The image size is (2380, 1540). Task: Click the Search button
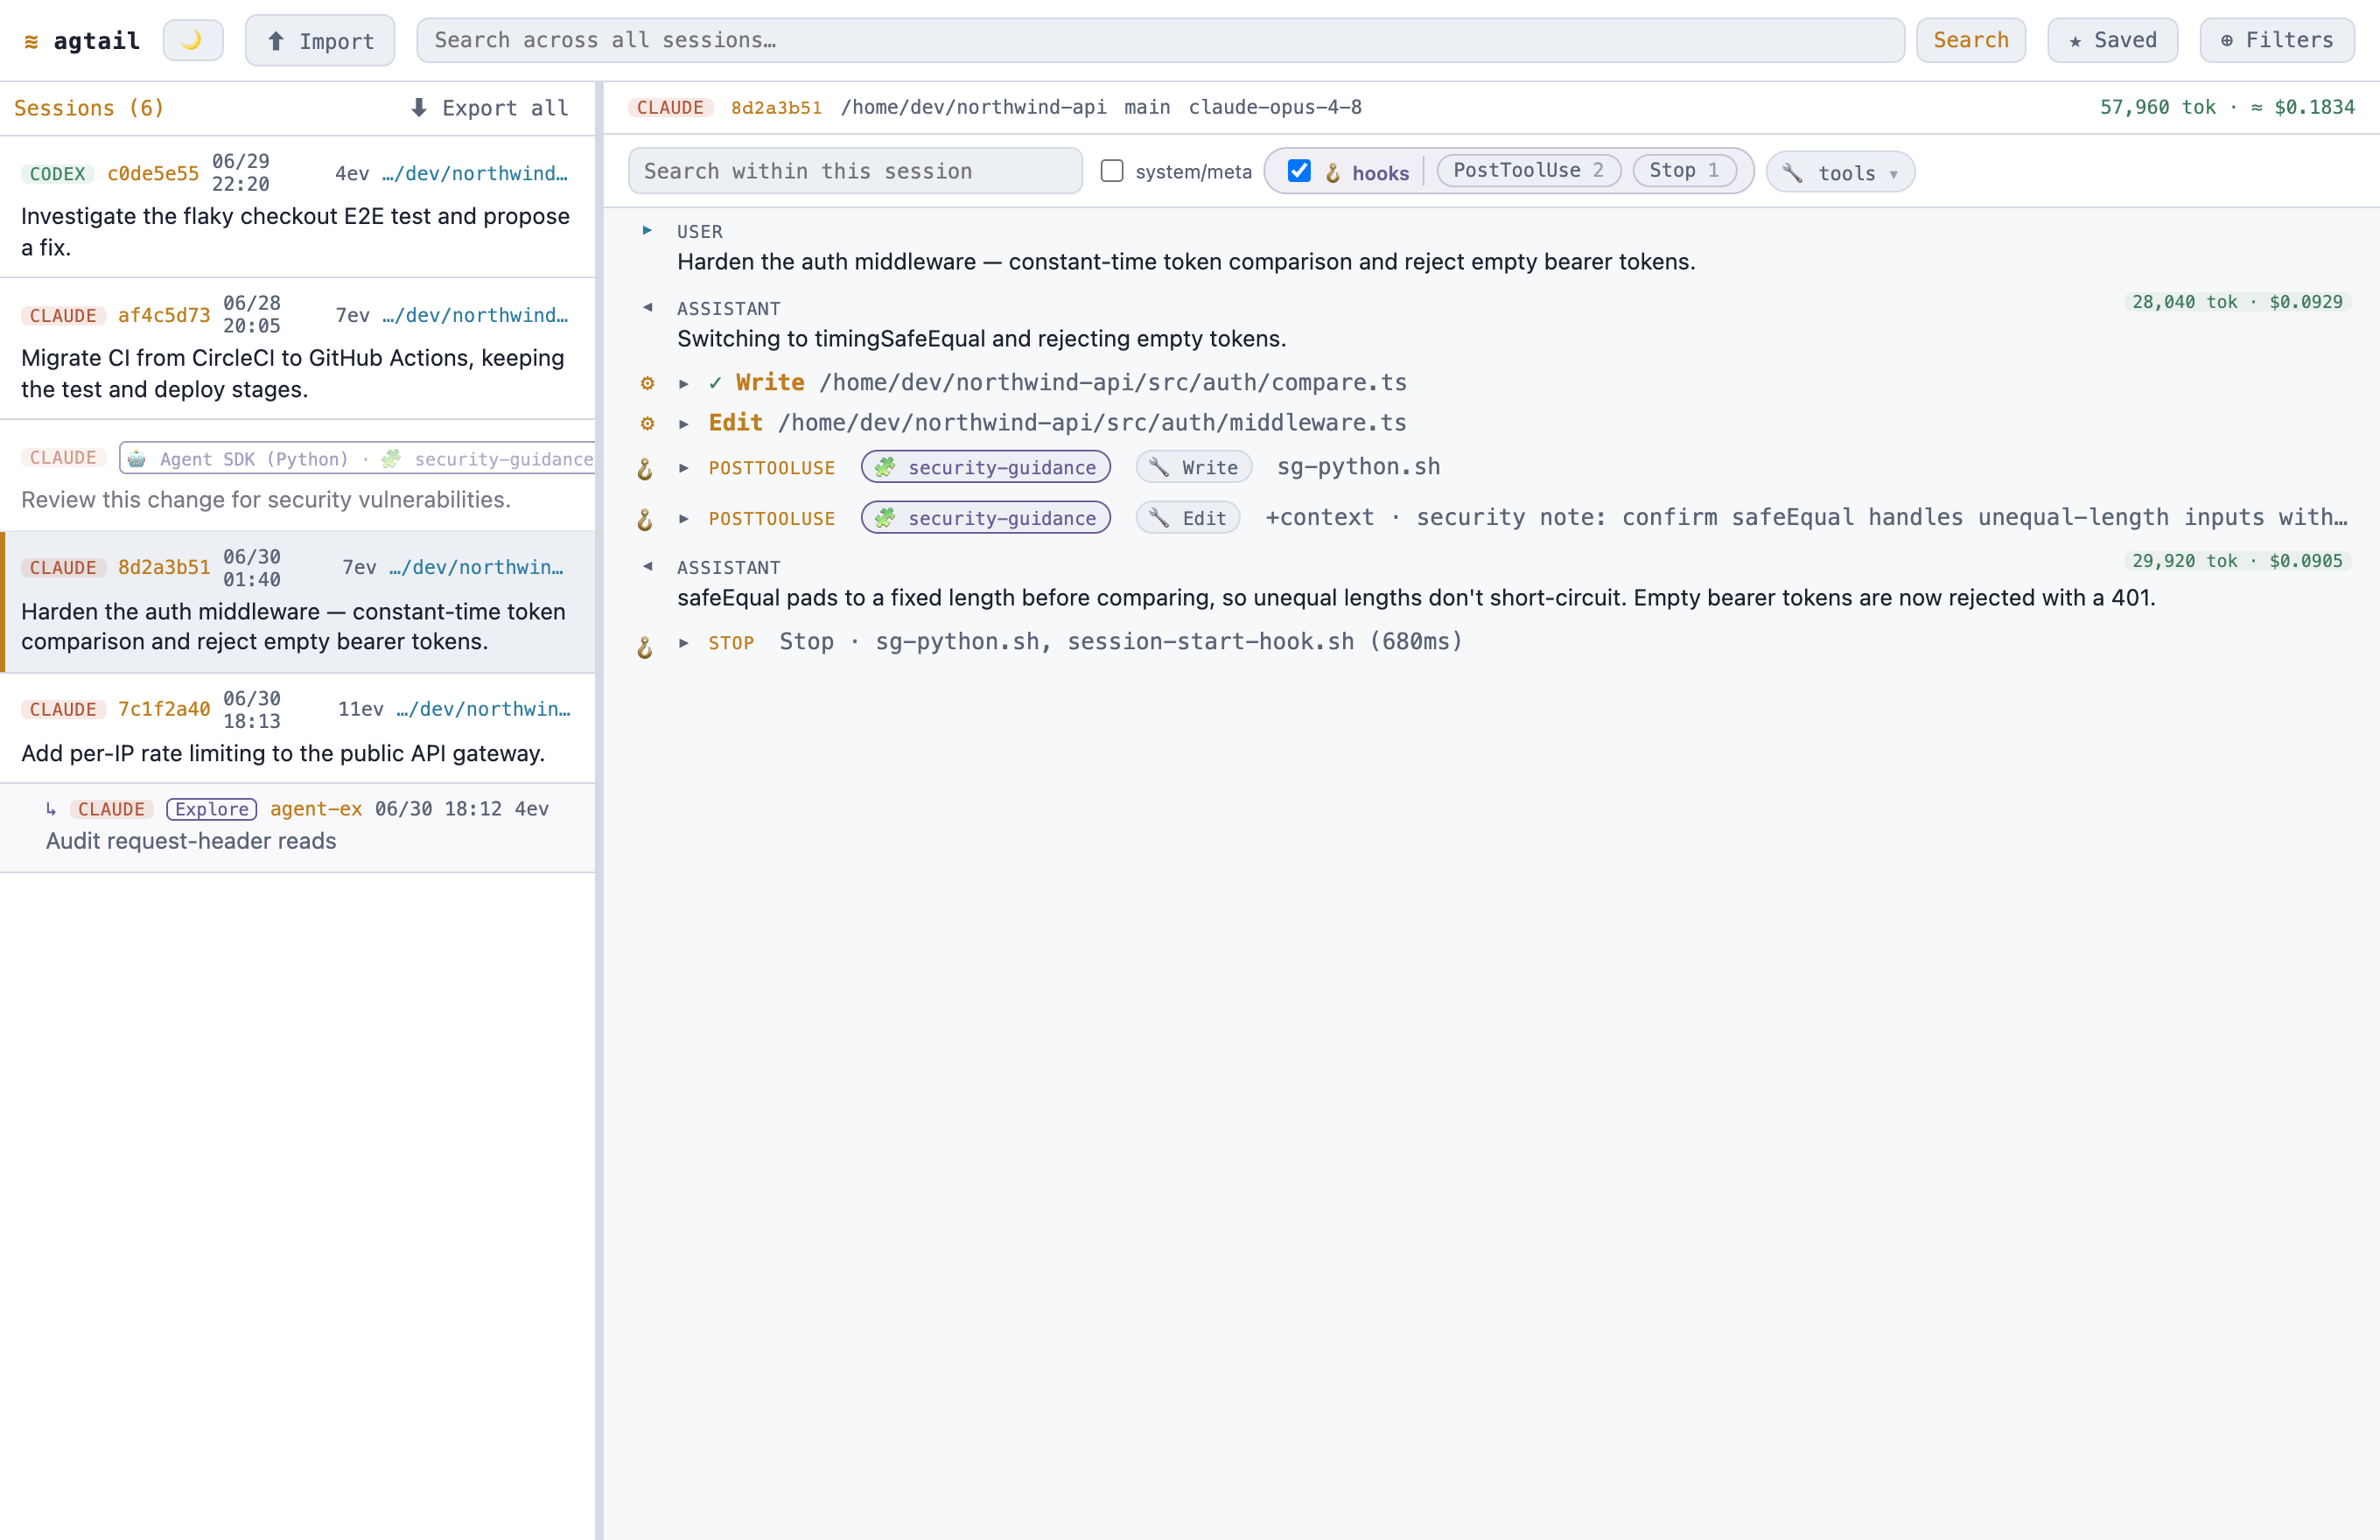tap(1970, 40)
